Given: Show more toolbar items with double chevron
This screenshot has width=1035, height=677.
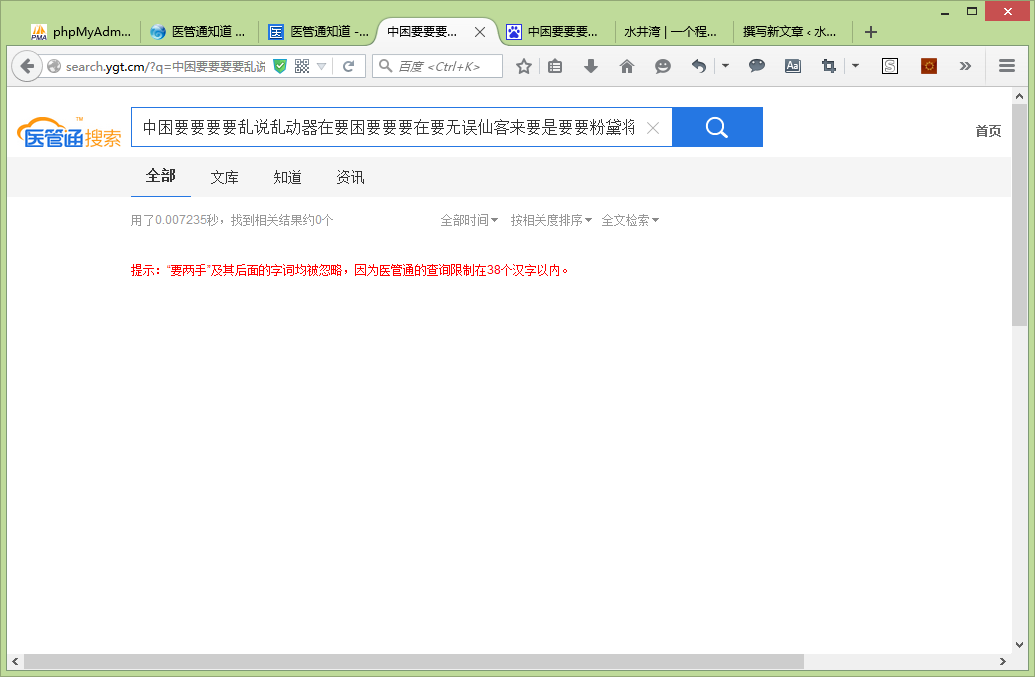Looking at the screenshot, I should (x=965, y=66).
